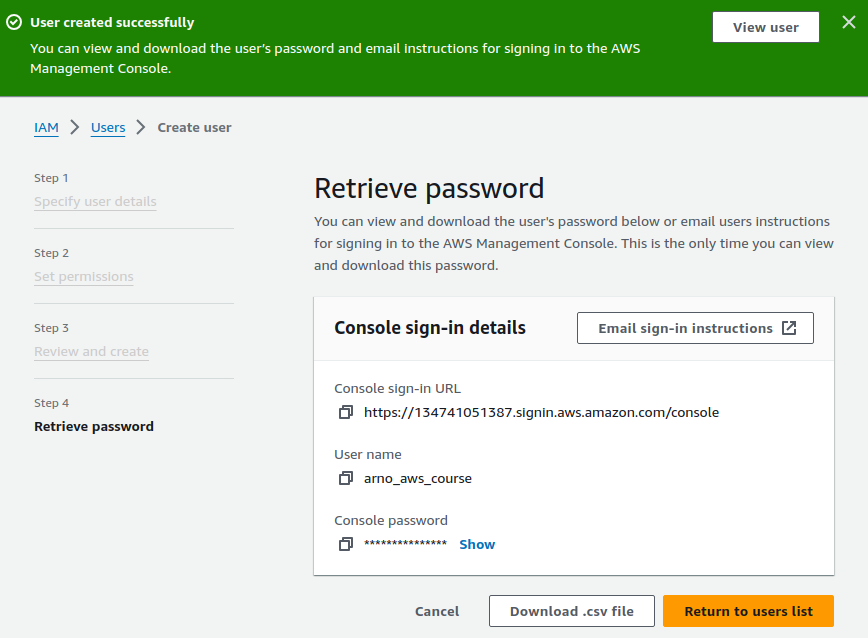
Task: Show the hidden console password
Action: coord(477,544)
